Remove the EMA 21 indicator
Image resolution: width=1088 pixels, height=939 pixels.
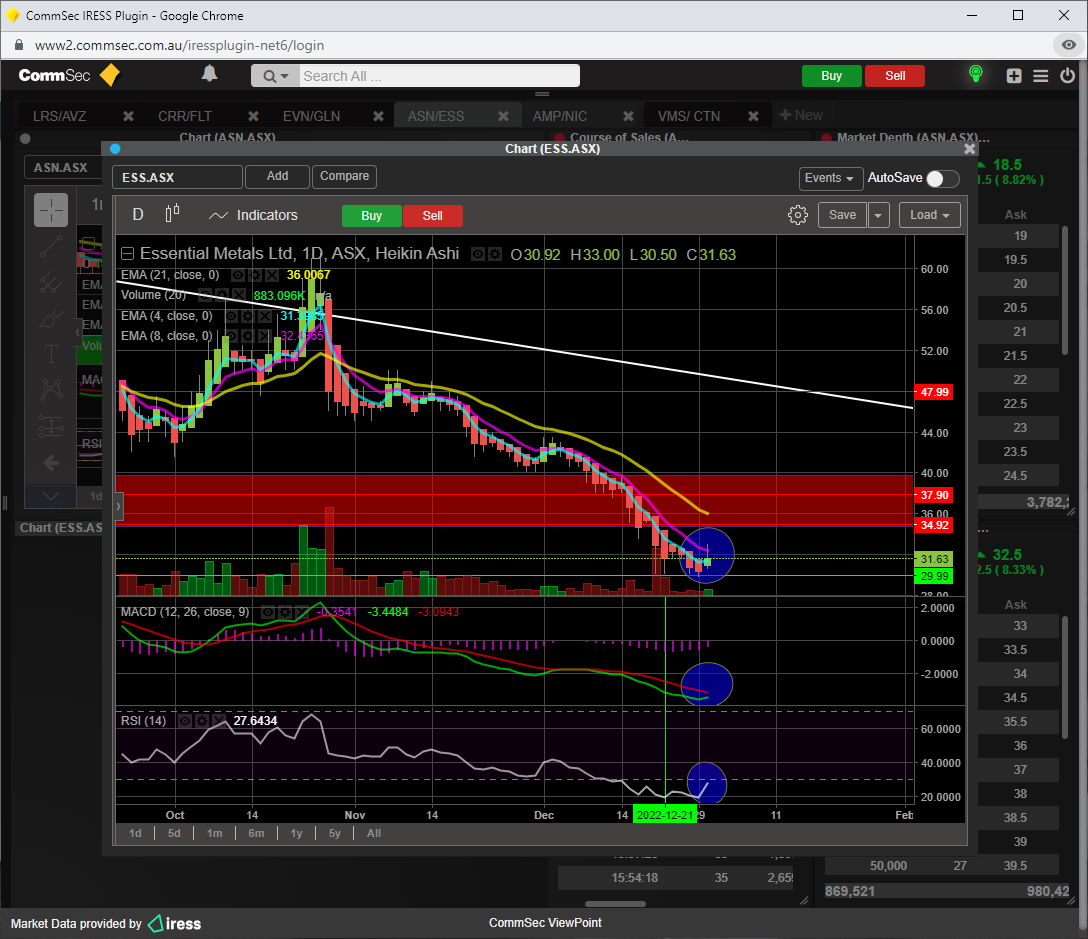pos(273,275)
